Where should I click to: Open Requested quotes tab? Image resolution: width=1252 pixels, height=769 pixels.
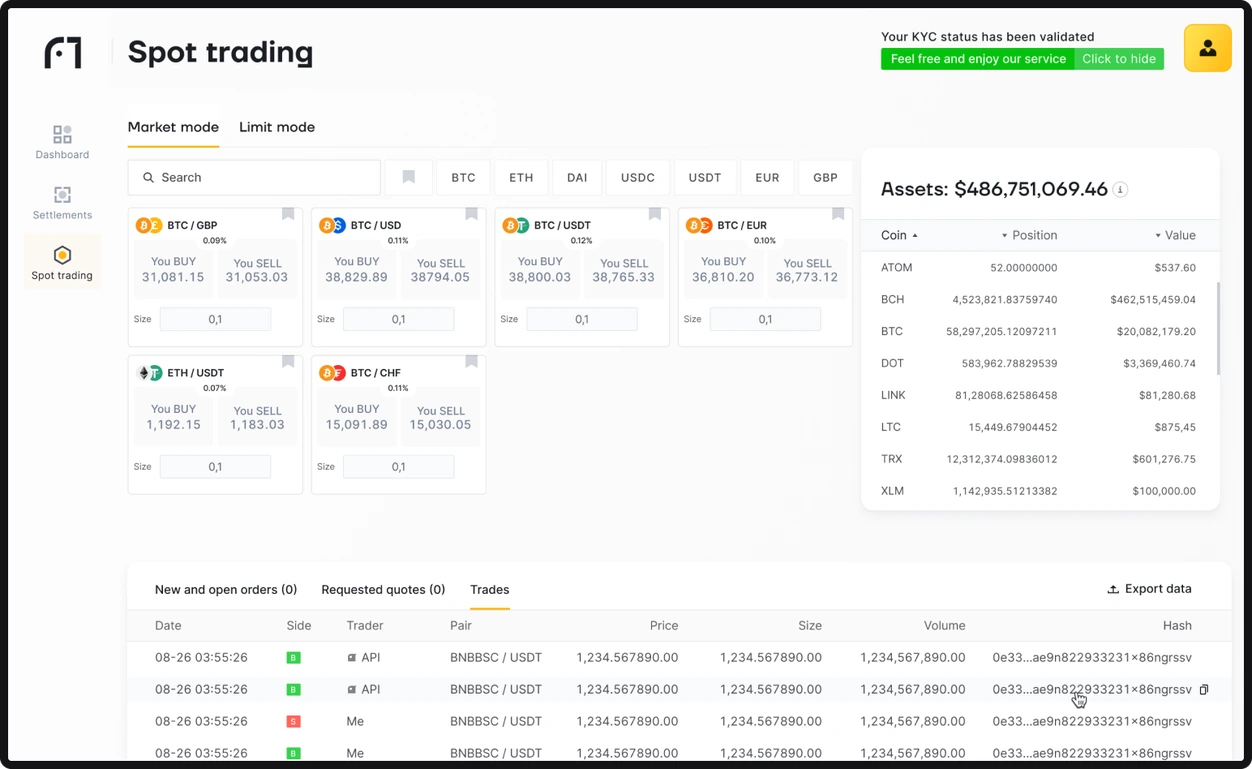tap(383, 589)
